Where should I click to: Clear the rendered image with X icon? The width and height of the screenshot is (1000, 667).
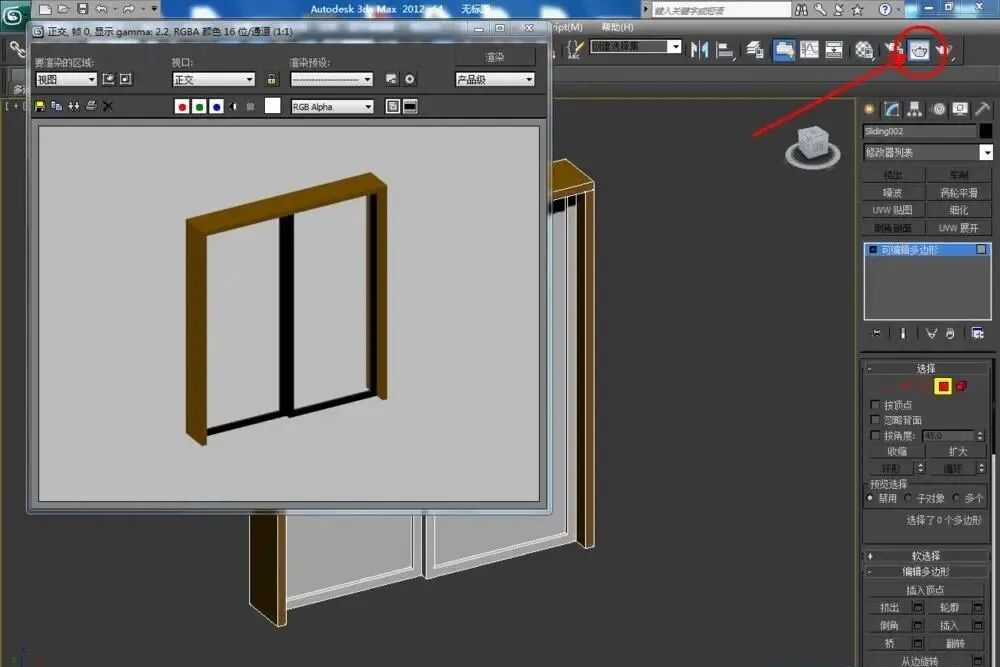pyautogui.click(x=108, y=106)
